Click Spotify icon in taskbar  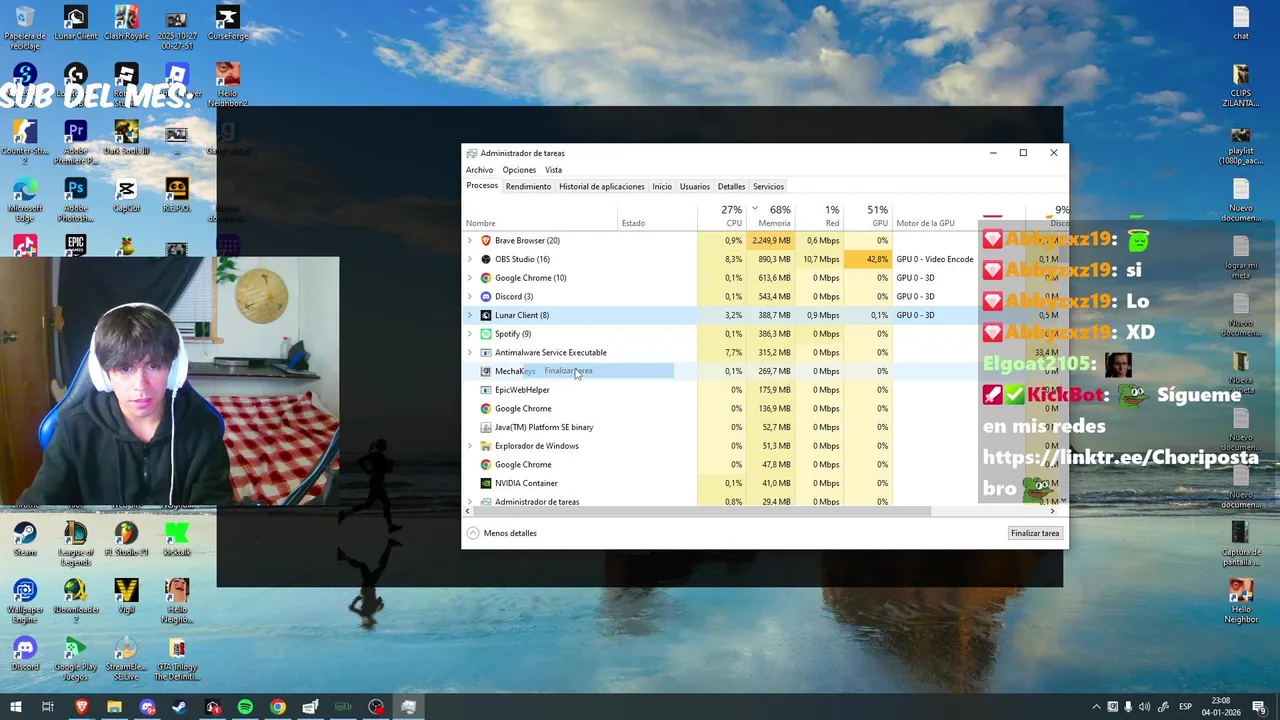coord(245,707)
